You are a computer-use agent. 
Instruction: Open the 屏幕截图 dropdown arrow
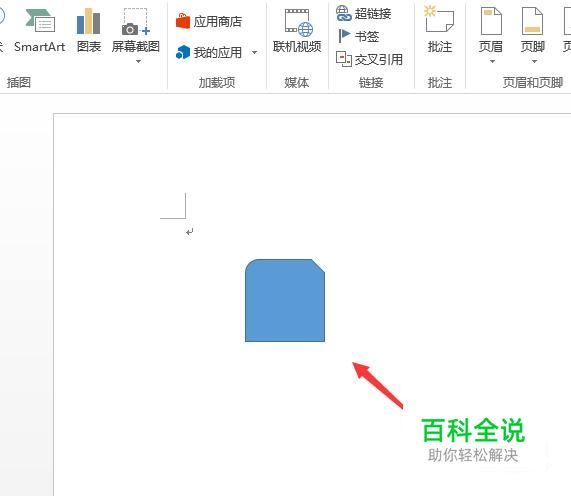[138, 62]
